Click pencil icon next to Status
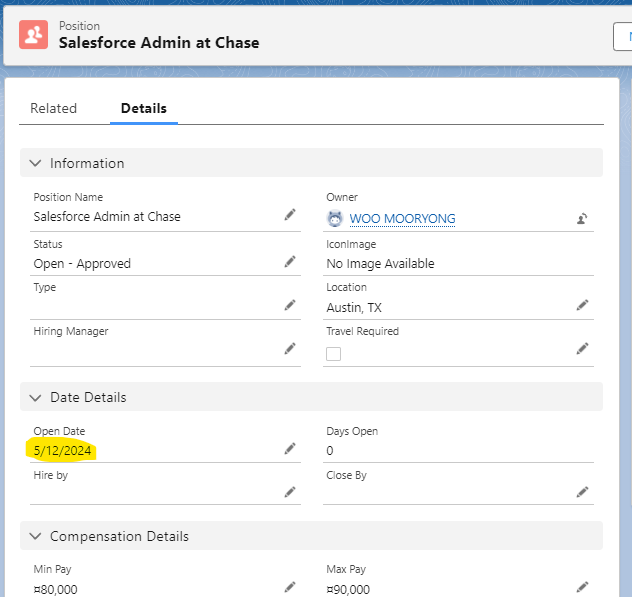This screenshot has width=632, height=597. click(x=290, y=261)
